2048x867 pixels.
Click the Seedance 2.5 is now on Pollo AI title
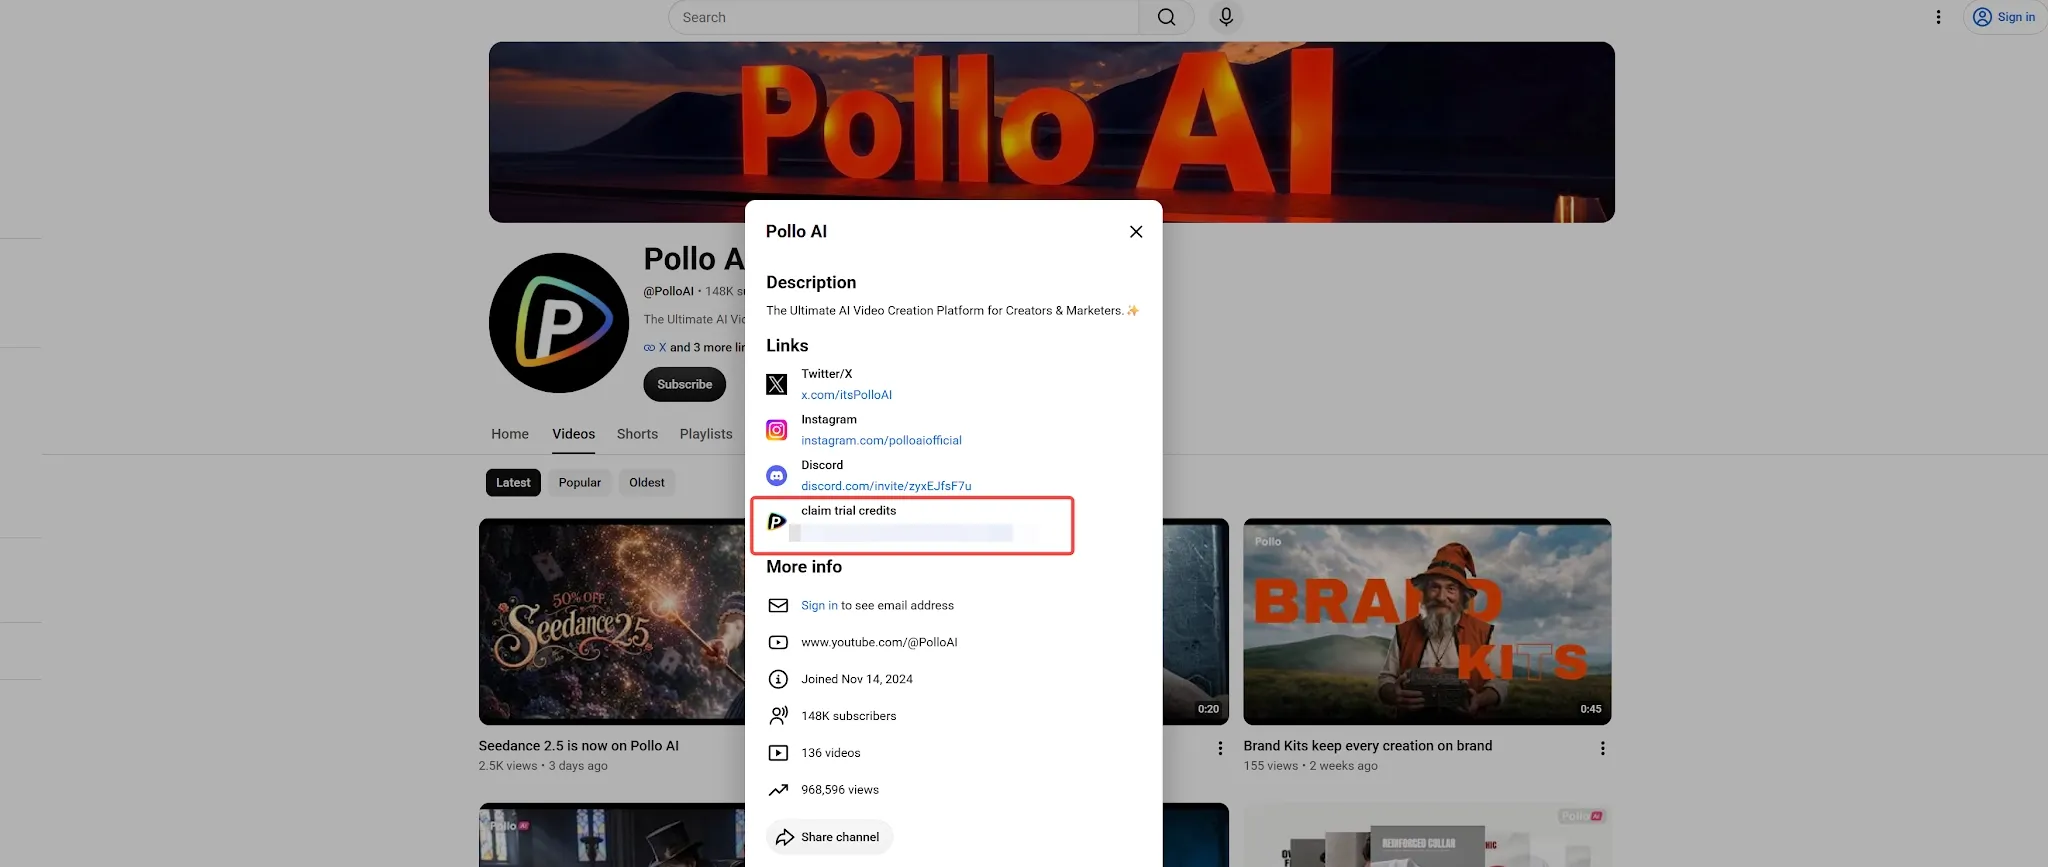pos(578,746)
